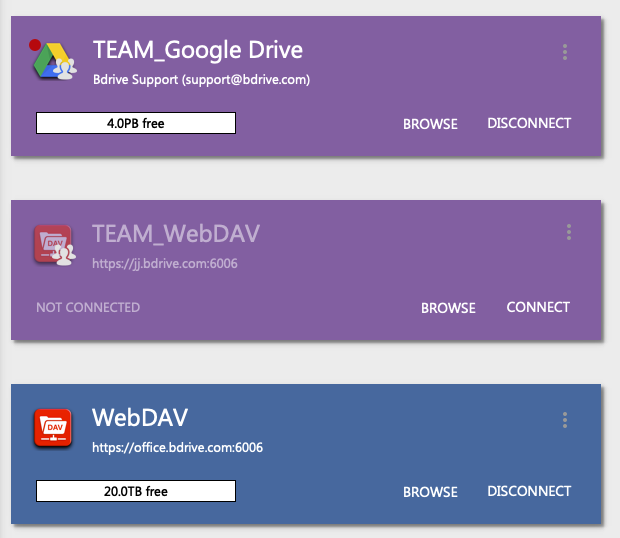Open more options menu for TEAM_WebDAV

click(569, 232)
